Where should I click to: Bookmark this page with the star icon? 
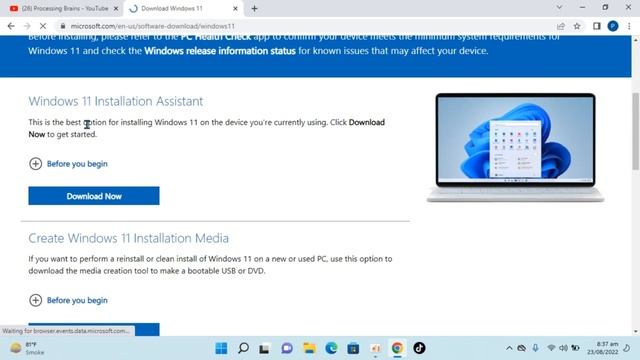[x=577, y=26]
